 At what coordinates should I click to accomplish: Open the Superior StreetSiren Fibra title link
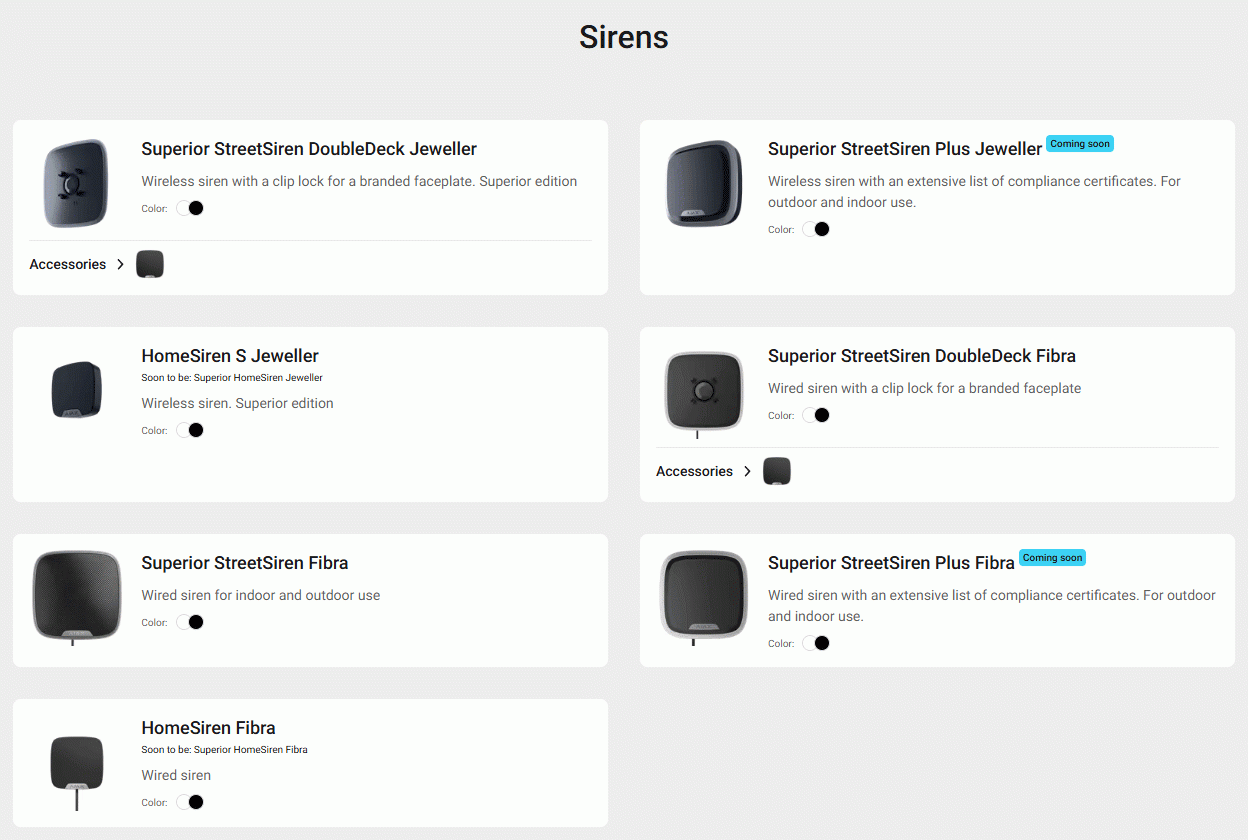(x=245, y=563)
